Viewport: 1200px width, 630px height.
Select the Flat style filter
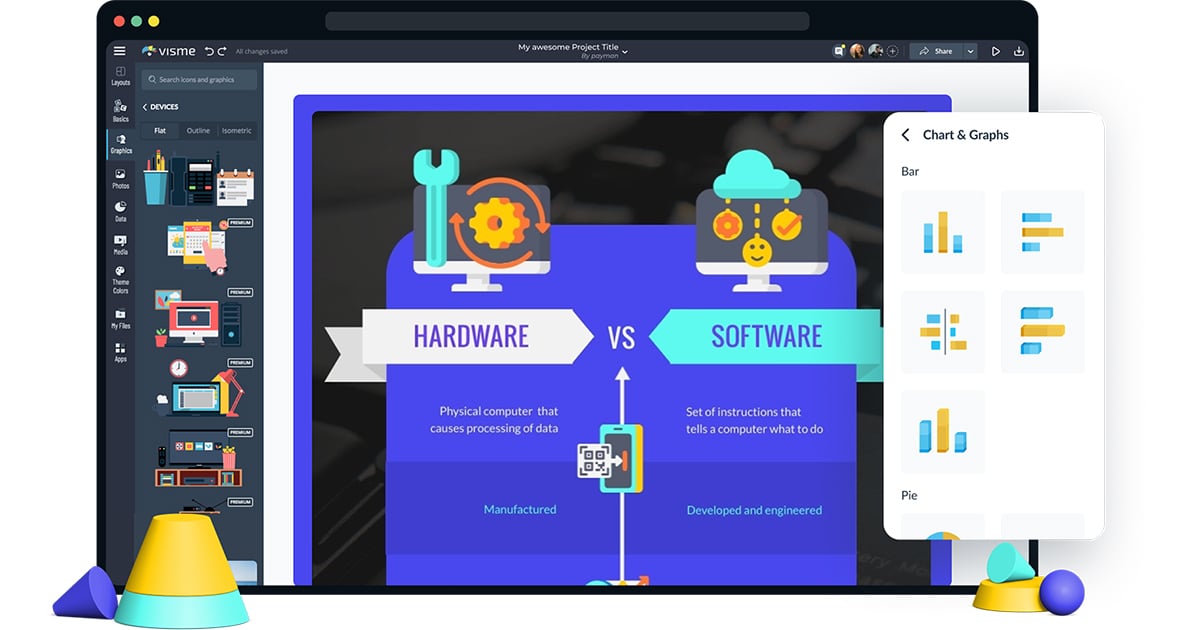(x=159, y=130)
